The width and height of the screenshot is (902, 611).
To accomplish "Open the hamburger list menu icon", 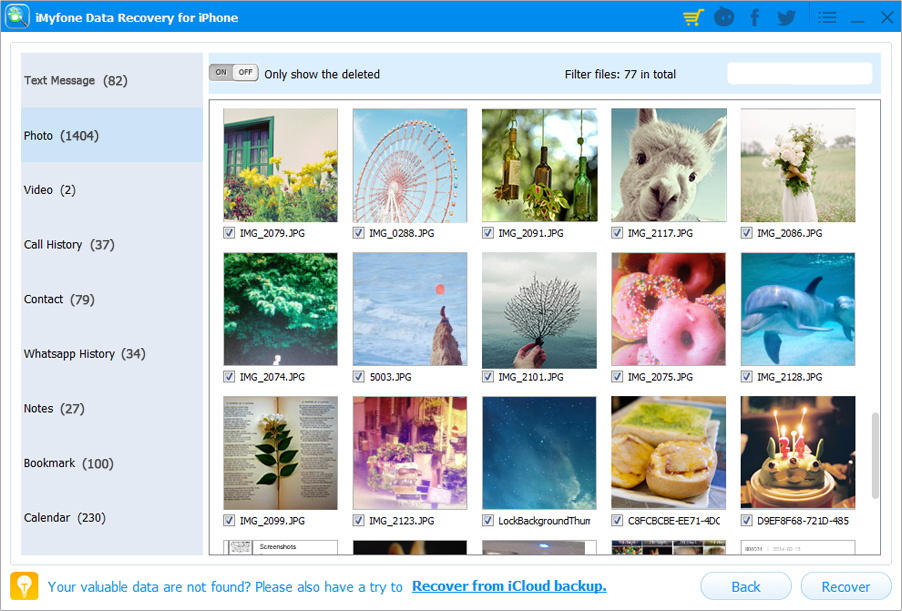I will click(827, 18).
